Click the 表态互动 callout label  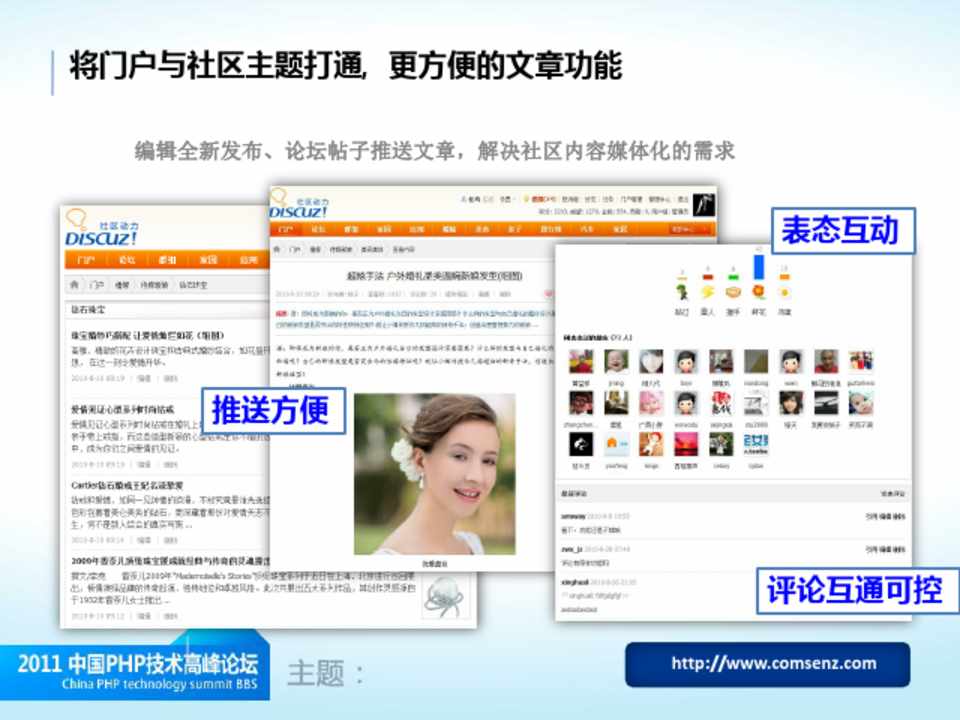click(x=841, y=231)
